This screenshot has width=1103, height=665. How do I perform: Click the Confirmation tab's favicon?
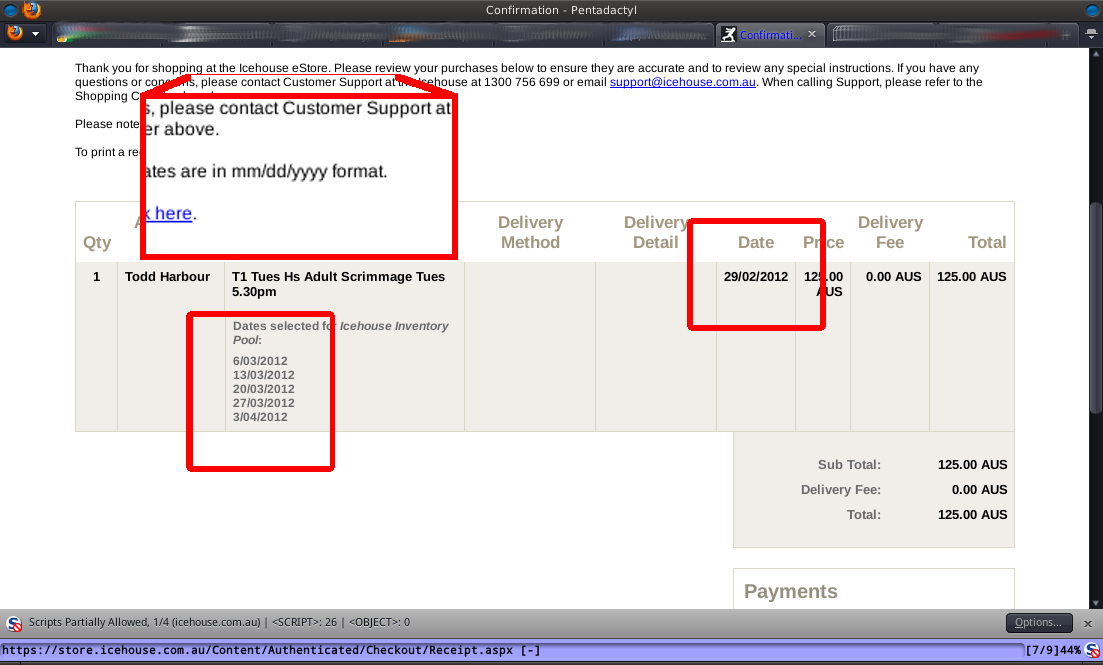(x=729, y=34)
